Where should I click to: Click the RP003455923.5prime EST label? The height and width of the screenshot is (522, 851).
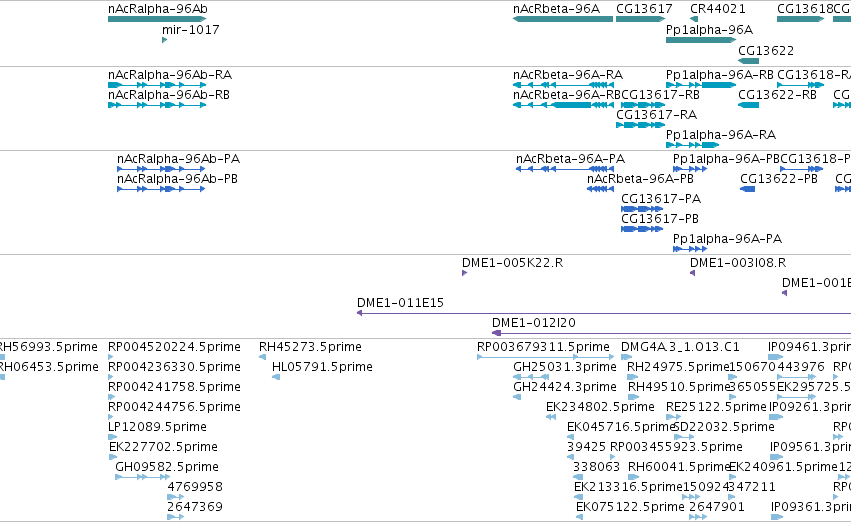[676, 447]
